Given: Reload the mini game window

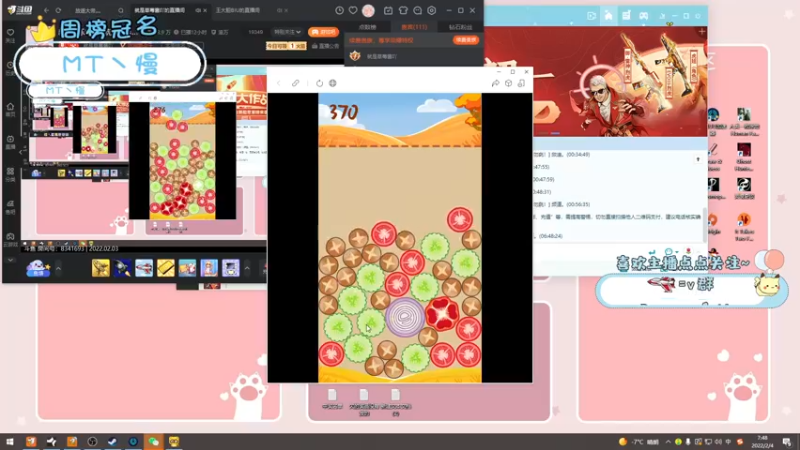Looking at the screenshot, I should pos(319,83).
